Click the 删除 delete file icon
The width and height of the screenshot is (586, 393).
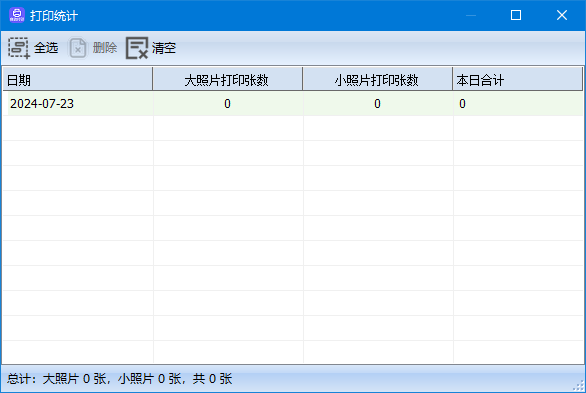(x=77, y=48)
